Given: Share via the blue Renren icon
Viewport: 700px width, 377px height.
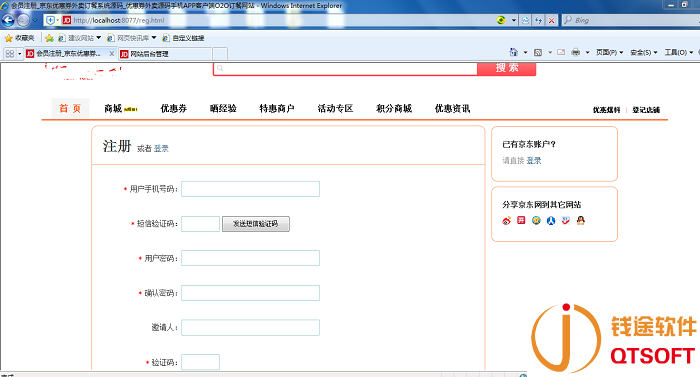Looking at the screenshot, I should 551,220.
